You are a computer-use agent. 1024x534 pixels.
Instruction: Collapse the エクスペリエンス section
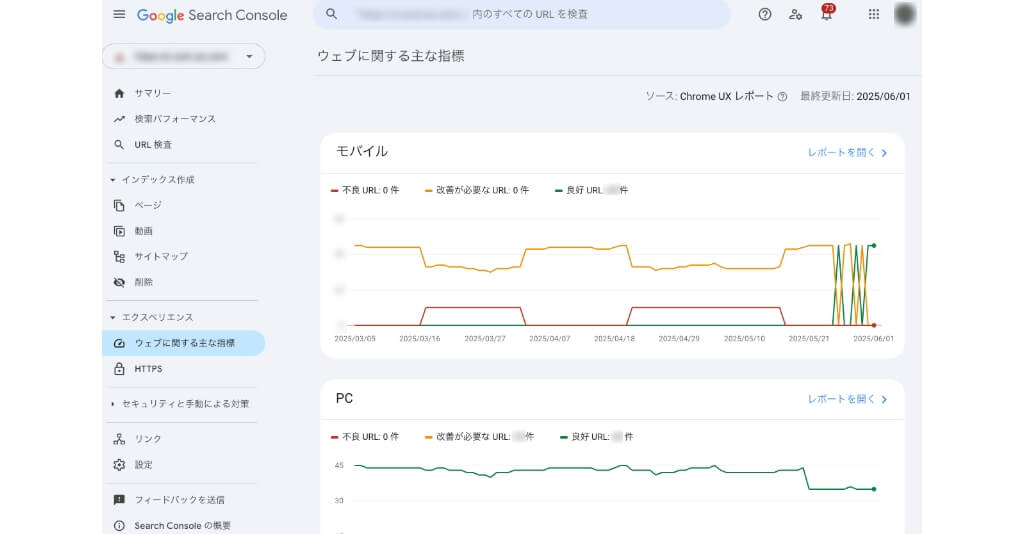click(x=112, y=317)
